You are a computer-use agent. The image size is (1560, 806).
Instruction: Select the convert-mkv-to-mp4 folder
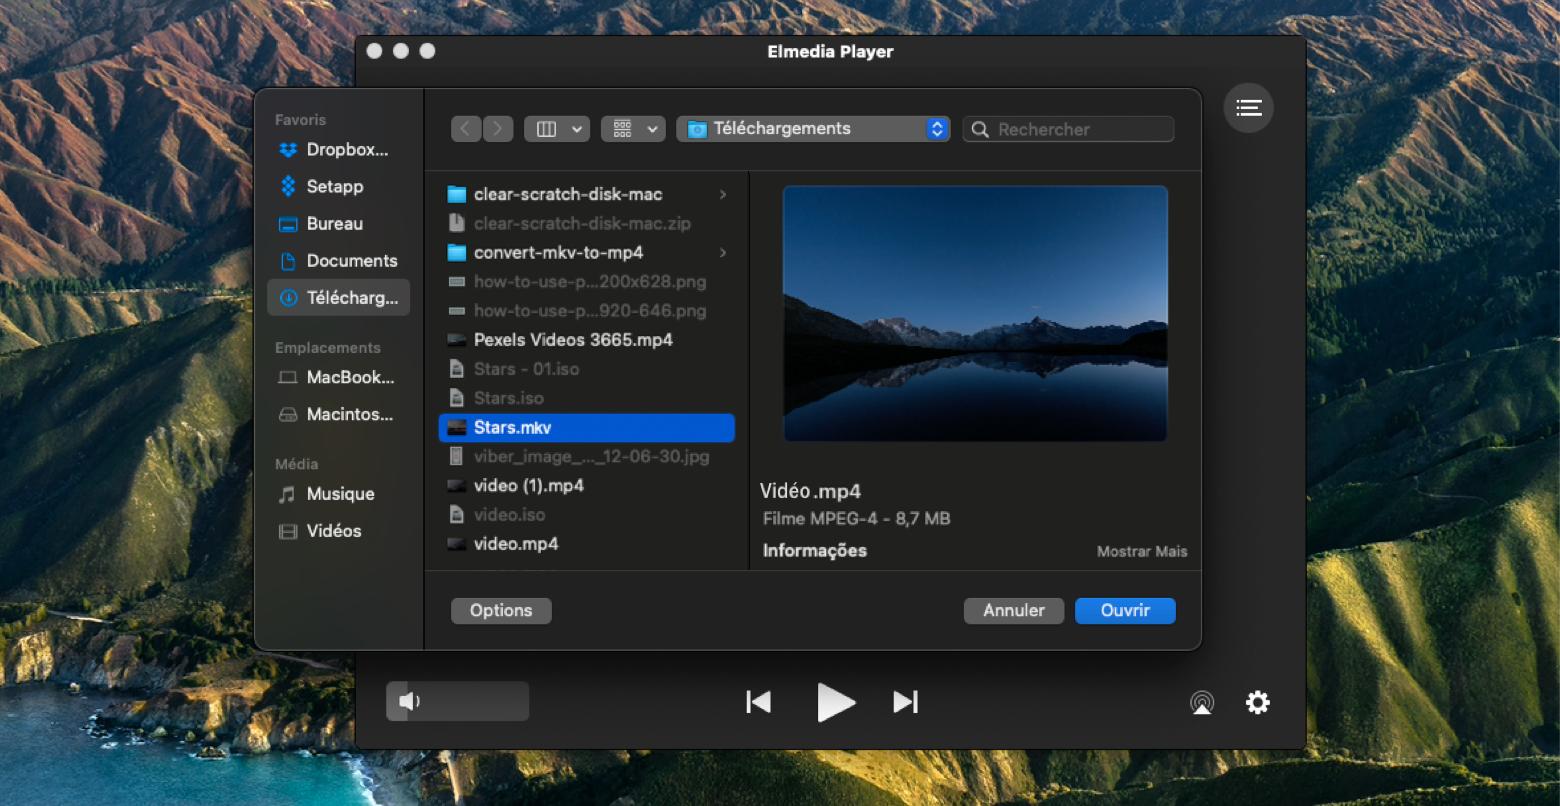[587, 253]
